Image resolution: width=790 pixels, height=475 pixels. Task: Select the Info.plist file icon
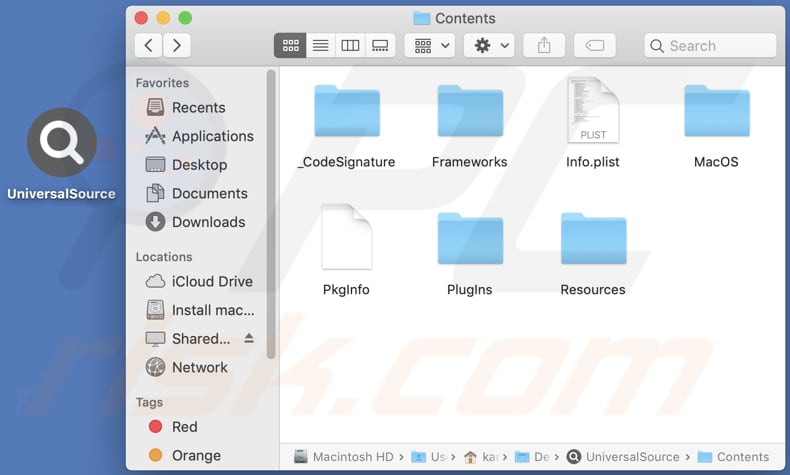[593, 110]
